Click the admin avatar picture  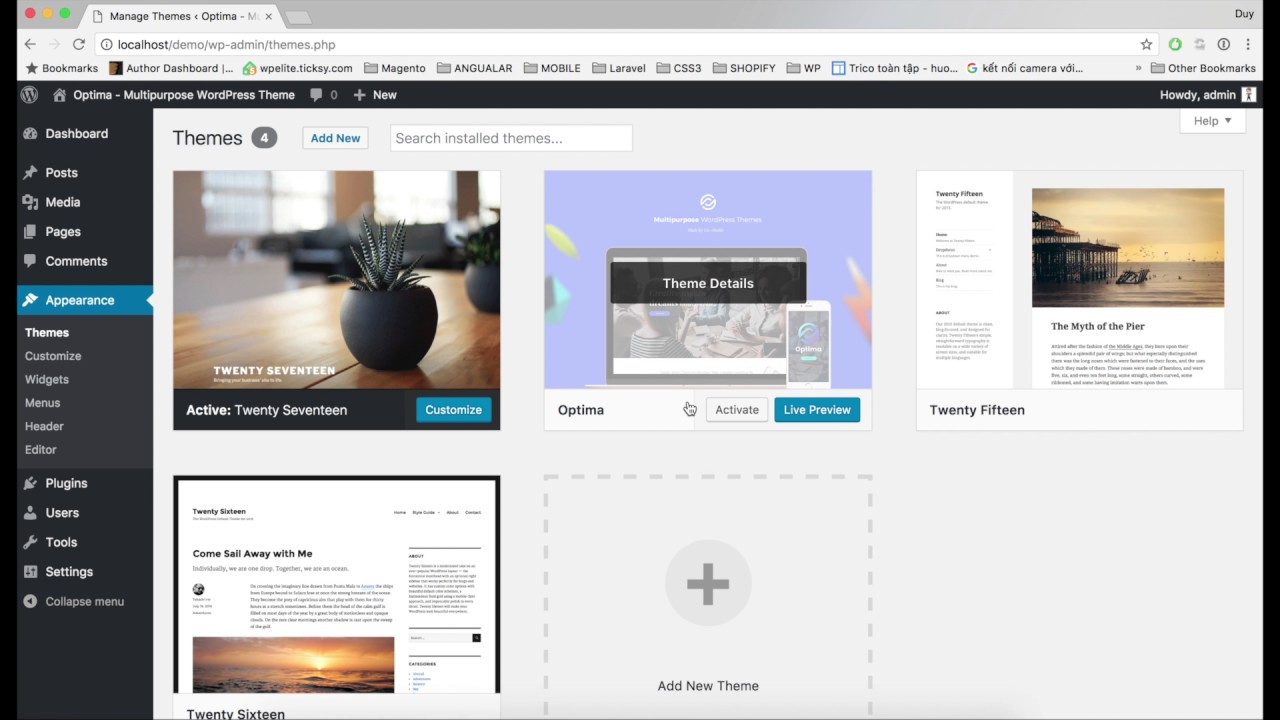(x=1248, y=95)
